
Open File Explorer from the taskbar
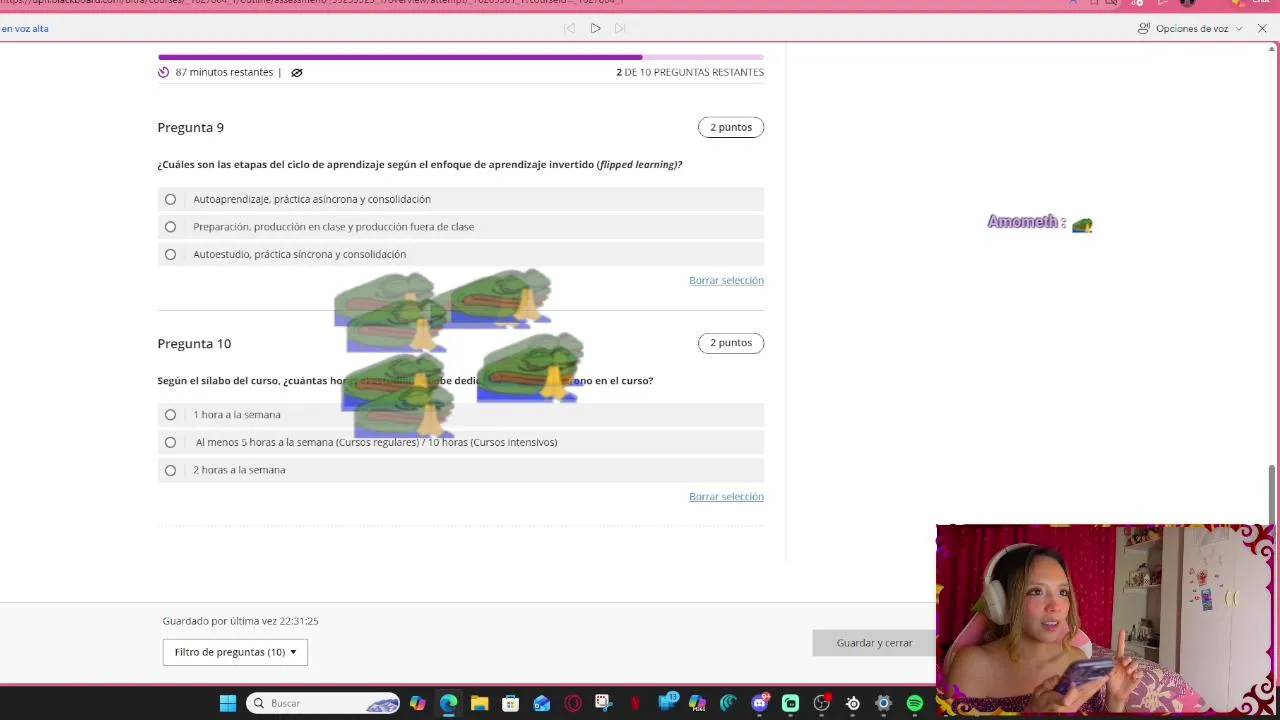[x=479, y=703]
